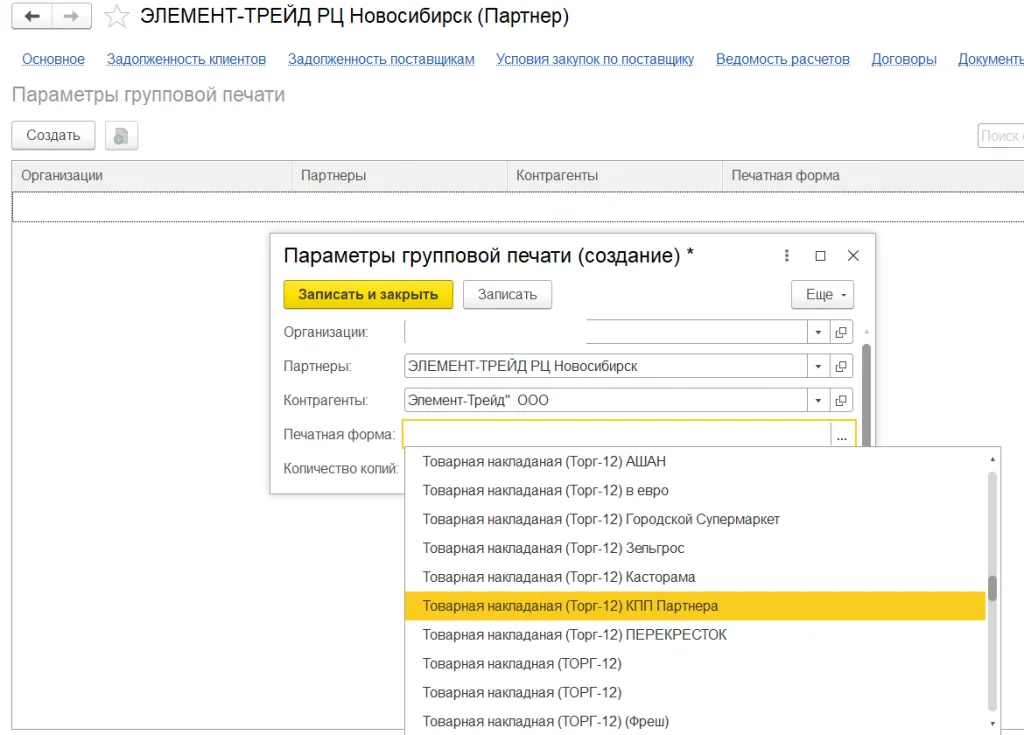
Task: Select Торг-12 КПП Партнера option
Action: (x=695, y=606)
